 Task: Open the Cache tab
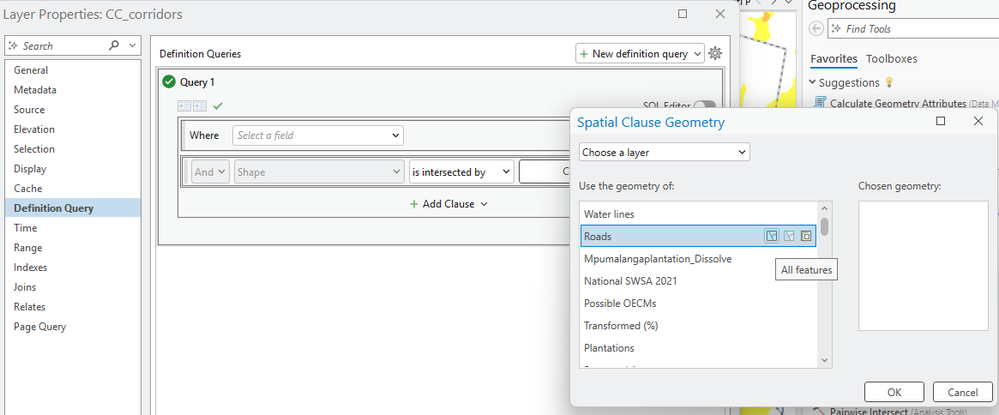tap(28, 189)
